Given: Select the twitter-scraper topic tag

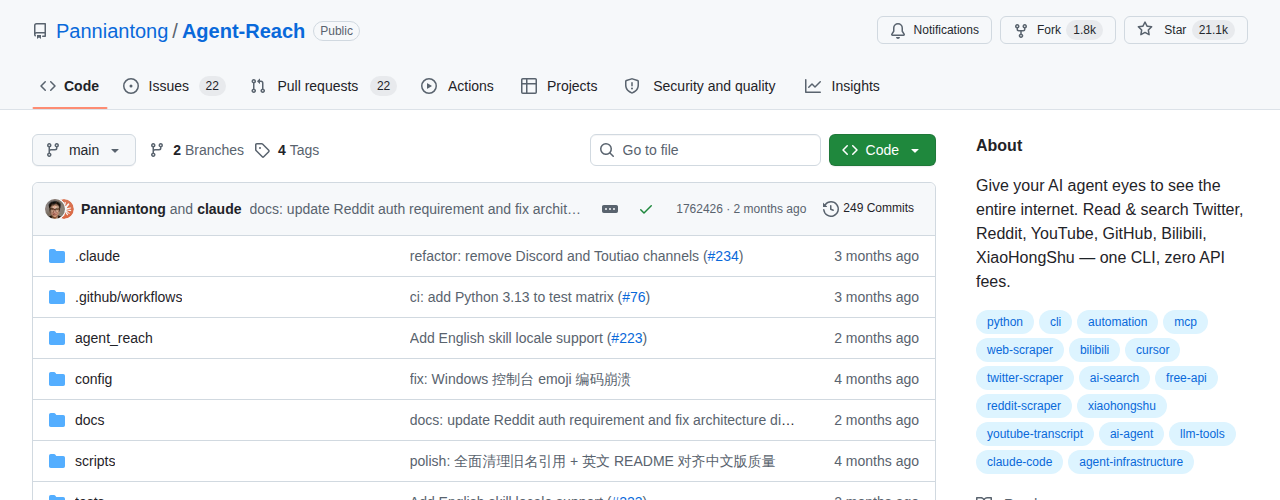Looking at the screenshot, I should pos(1025,378).
